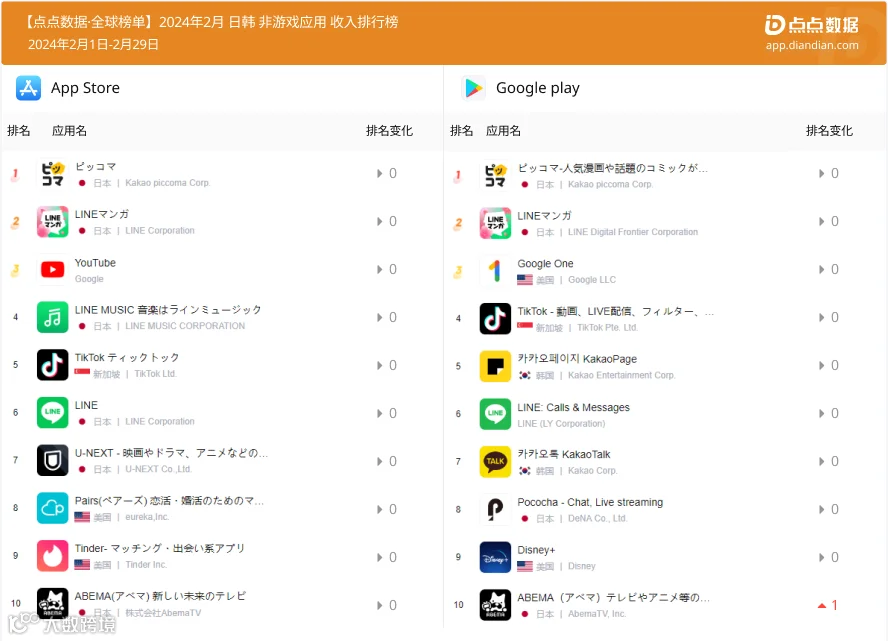Open the ABEMA icon in Google Play list
The height and width of the screenshot is (641, 888).
495,605
